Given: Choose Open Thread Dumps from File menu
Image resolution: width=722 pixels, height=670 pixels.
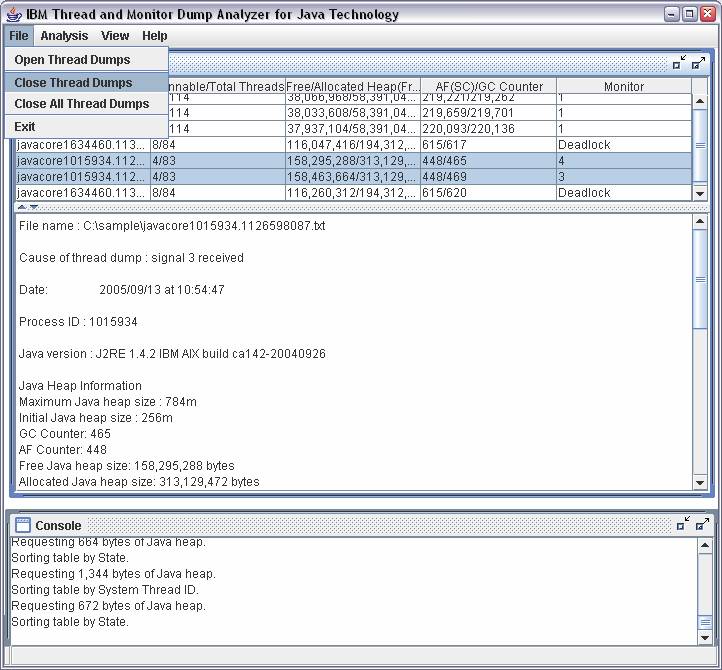Looking at the screenshot, I should [72, 60].
